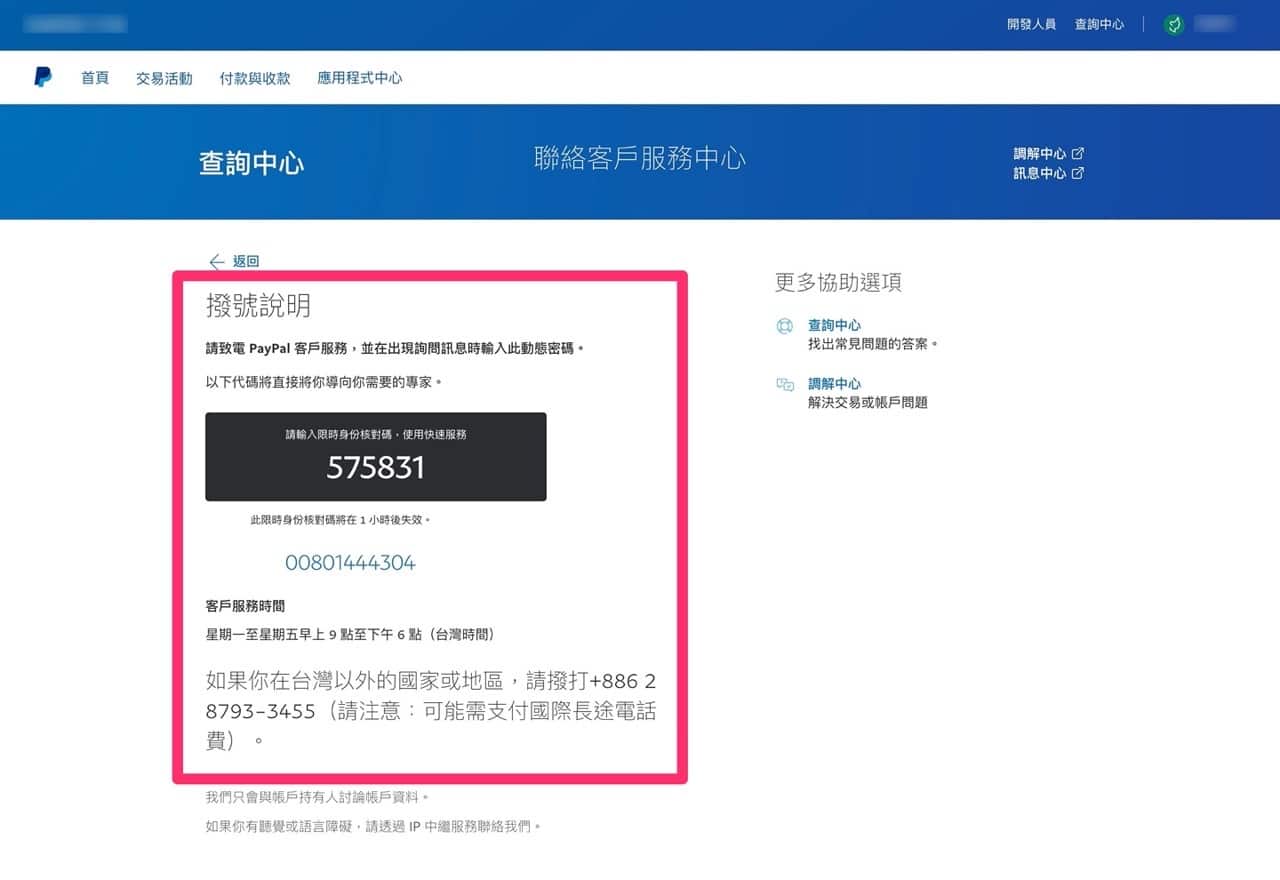The image size is (1280, 880).
Task: Click the blurred username beside the avatar
Action: coord(1214,24)
